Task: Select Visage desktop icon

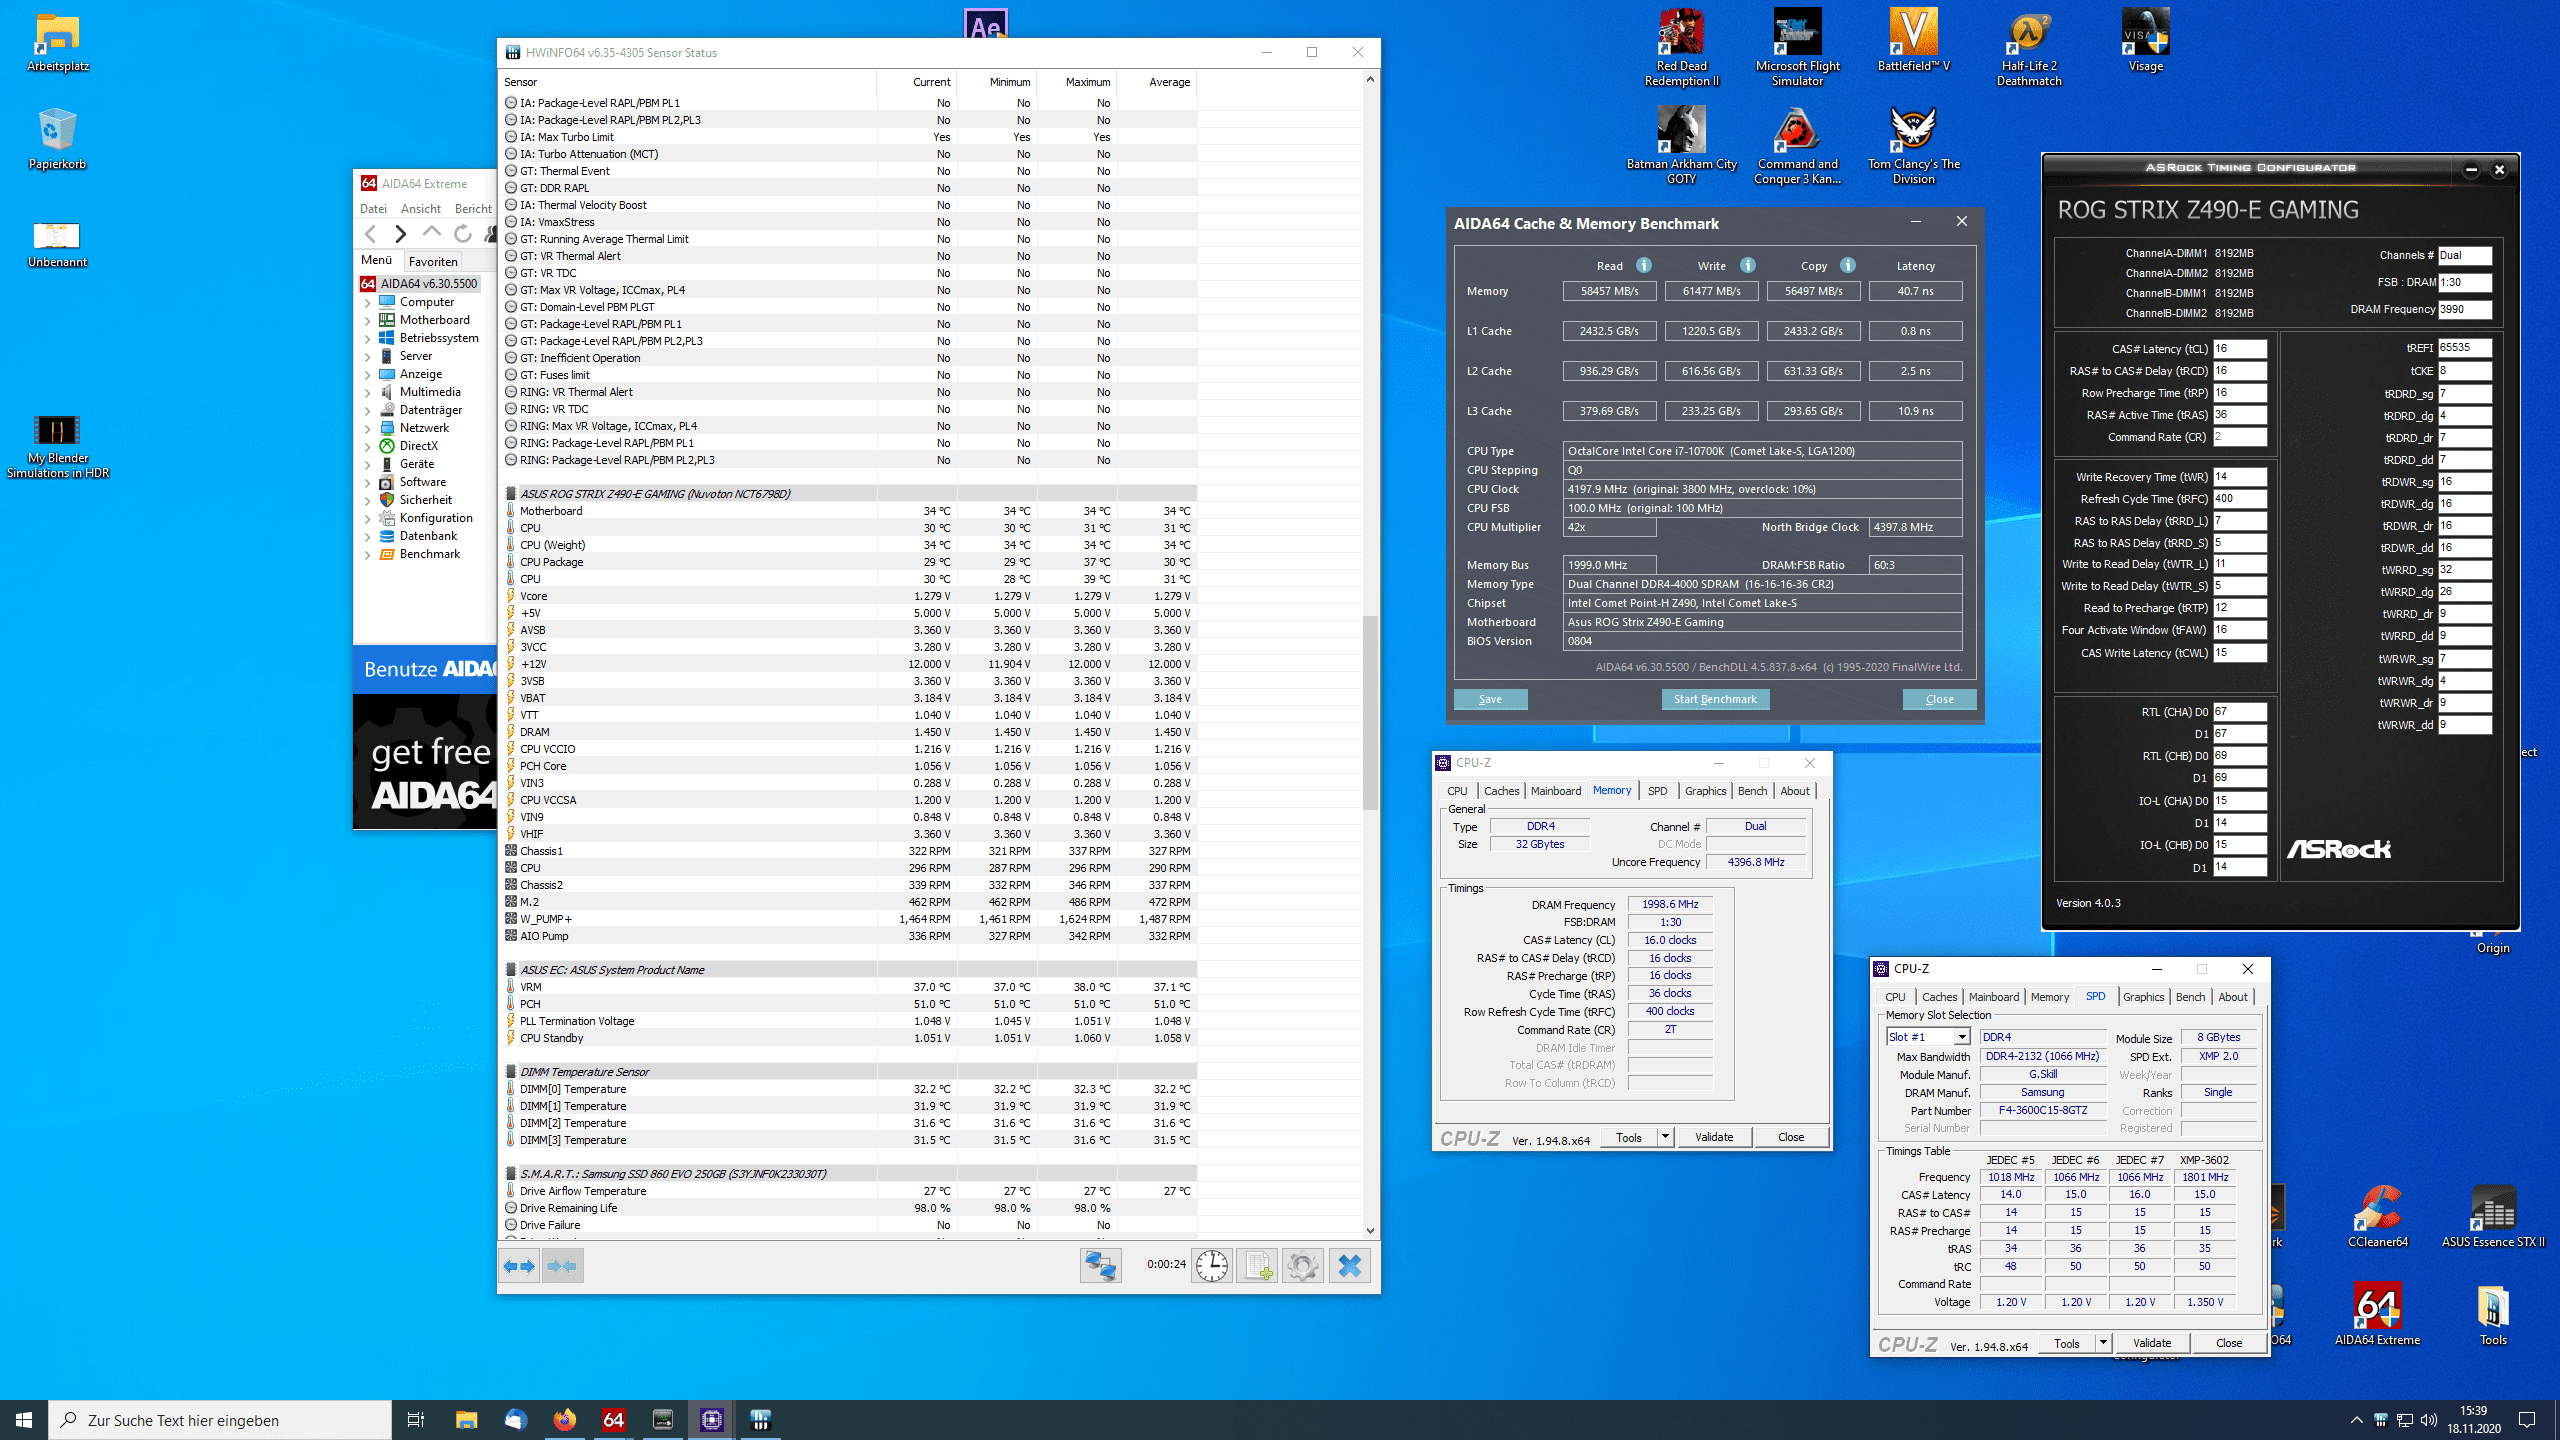Action: coord(2145,40)
